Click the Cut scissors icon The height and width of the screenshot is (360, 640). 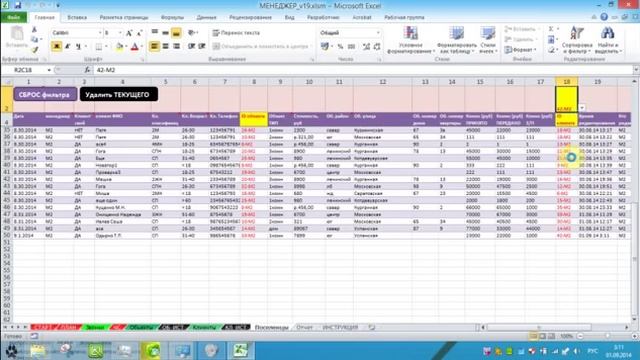click(34, 30)
